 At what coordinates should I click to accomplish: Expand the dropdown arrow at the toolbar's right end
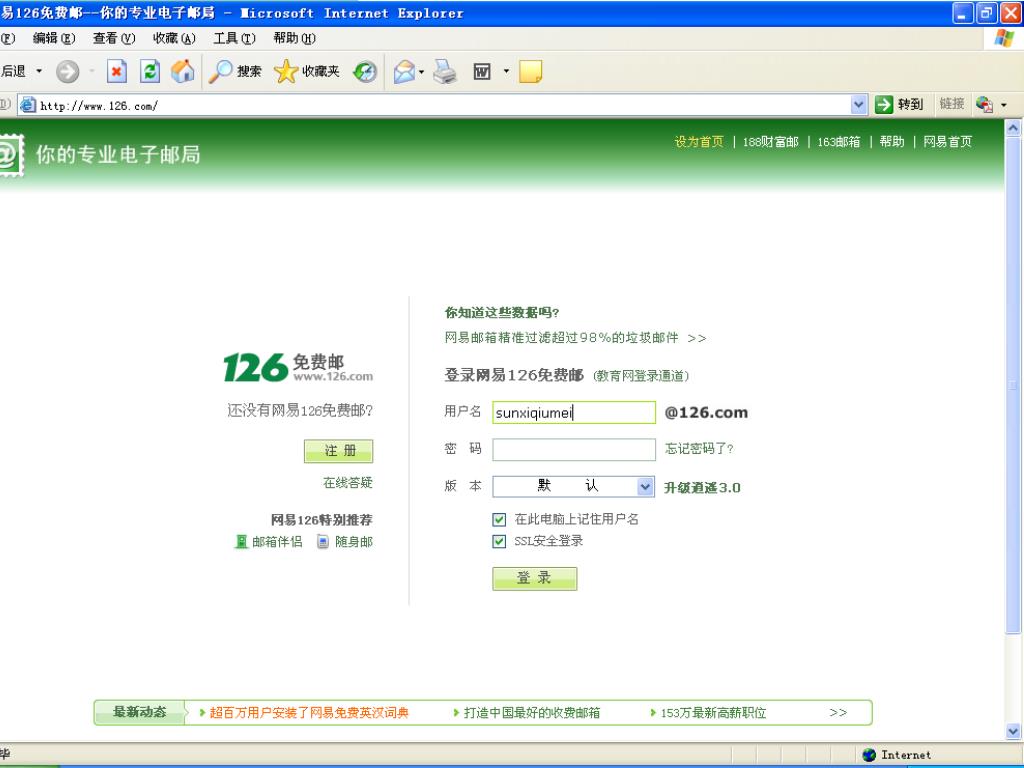pos(1004,104)
